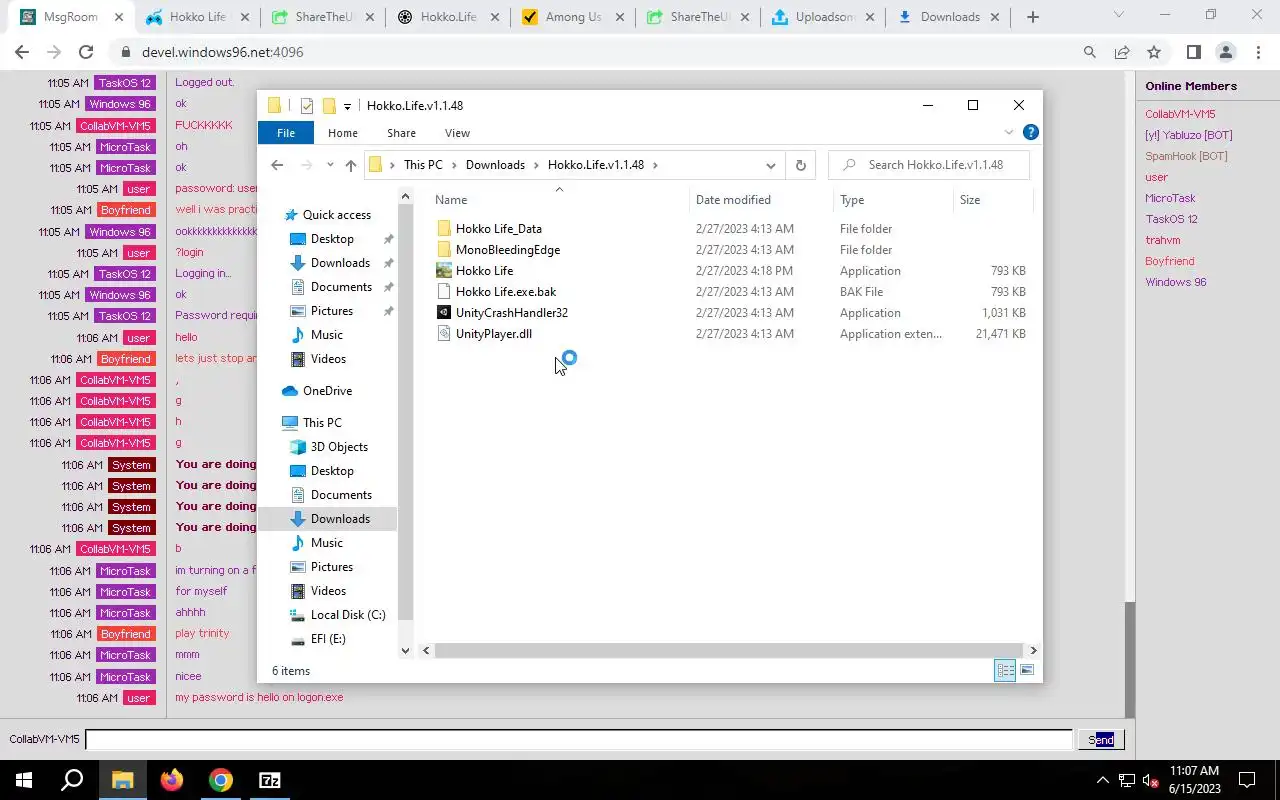This screenshot has height=800, width=1280.
Task: Switch to the Share ribbon tab
Action: pyautogui.click(x=401, y=133)
